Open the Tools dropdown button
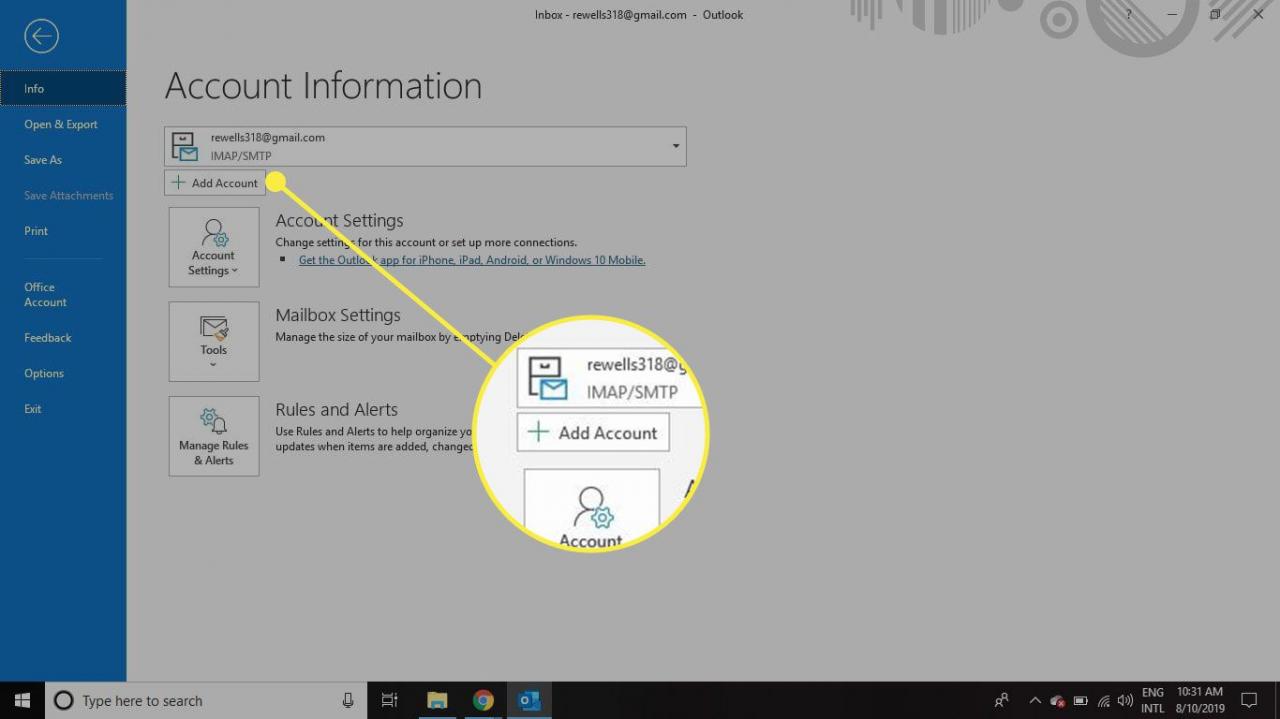Image resolution: width=1280 pixels, height=719 pixels. click(214, 341)
